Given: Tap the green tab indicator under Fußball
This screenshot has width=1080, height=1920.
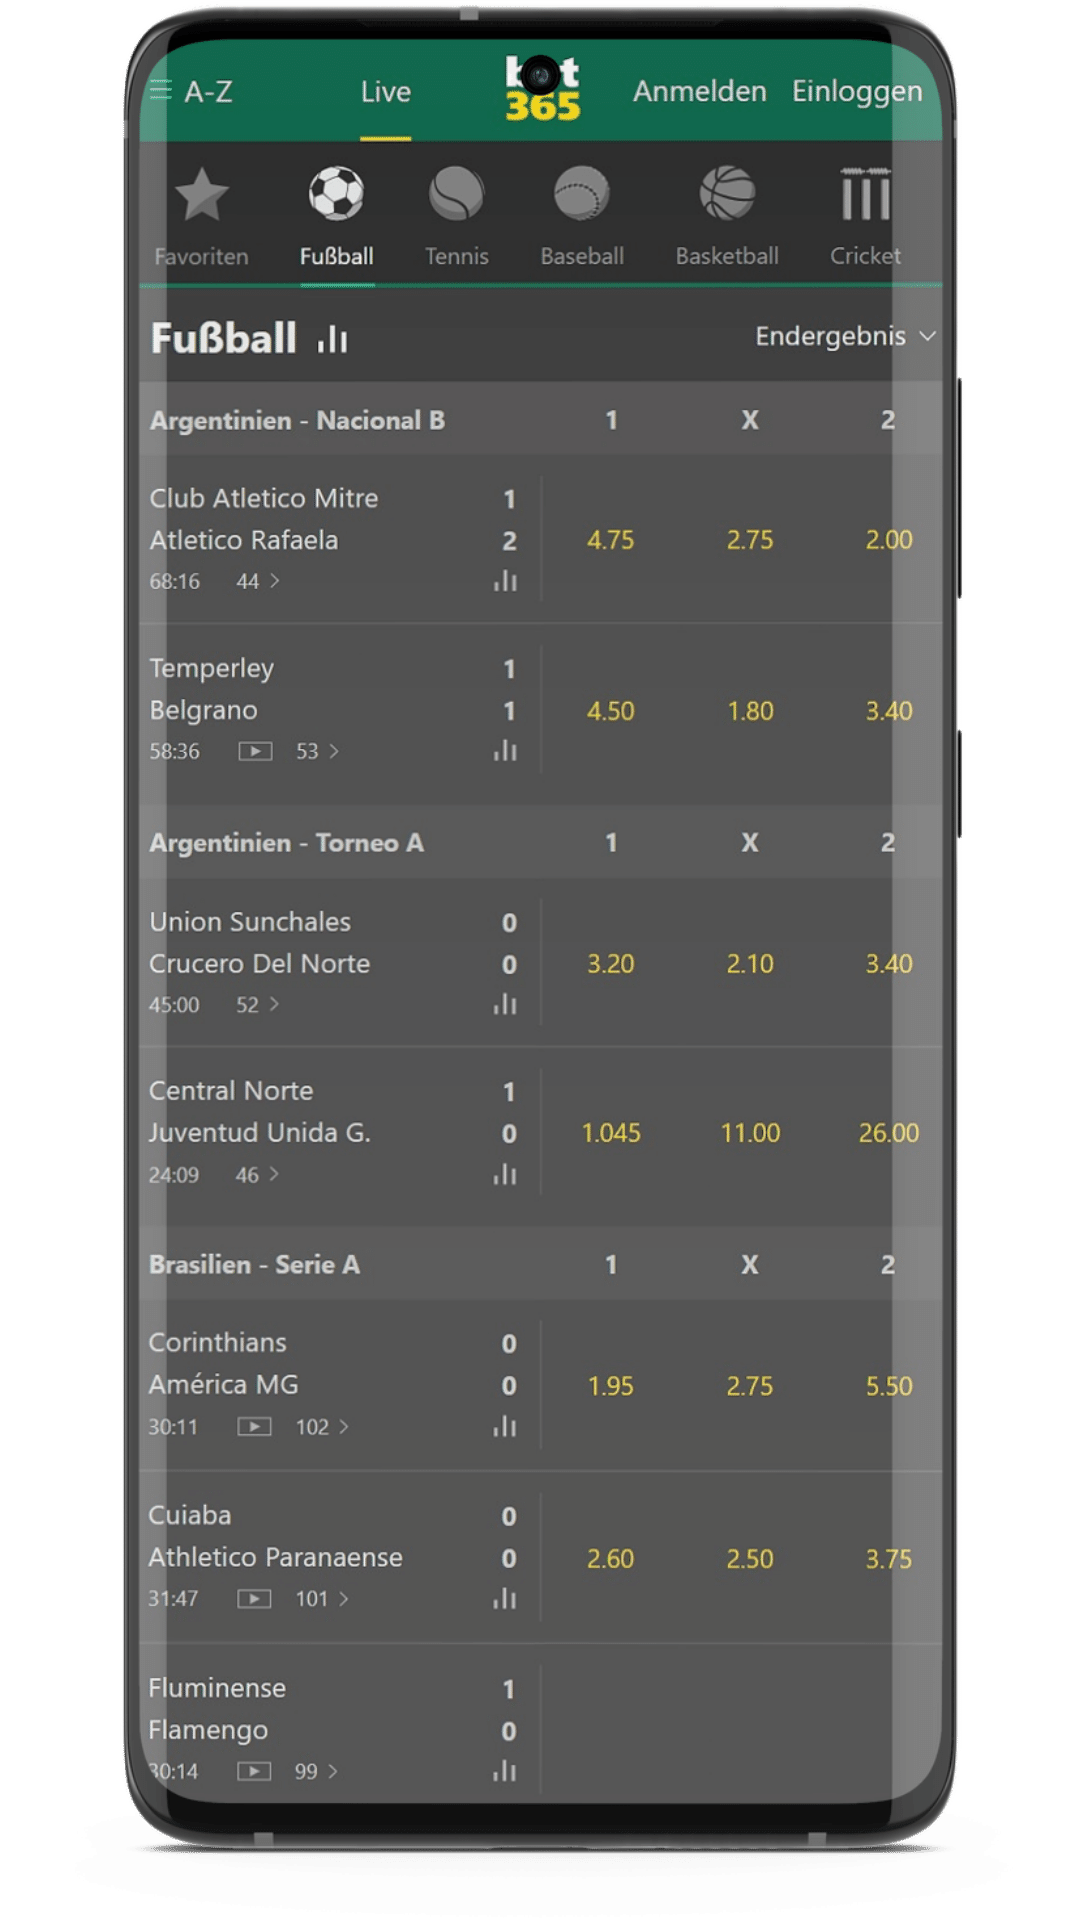Looking at the screenshot, I should coord(338,284).
